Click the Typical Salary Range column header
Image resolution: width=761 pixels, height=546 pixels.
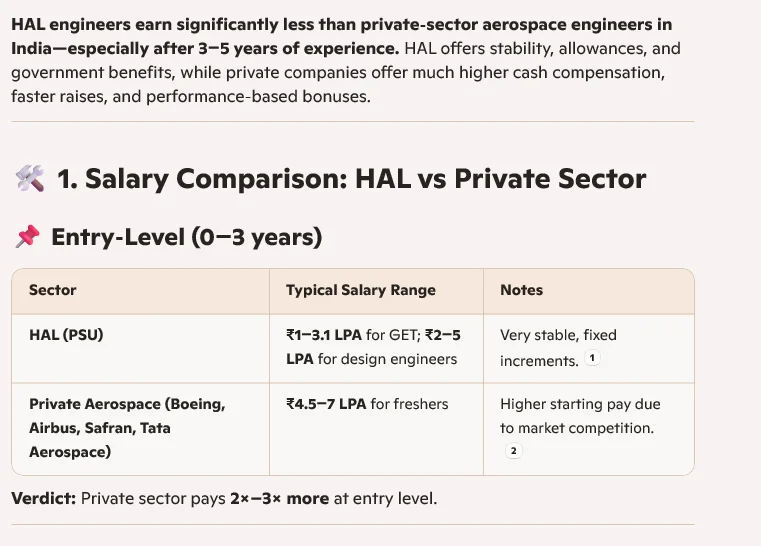[361, 290]
